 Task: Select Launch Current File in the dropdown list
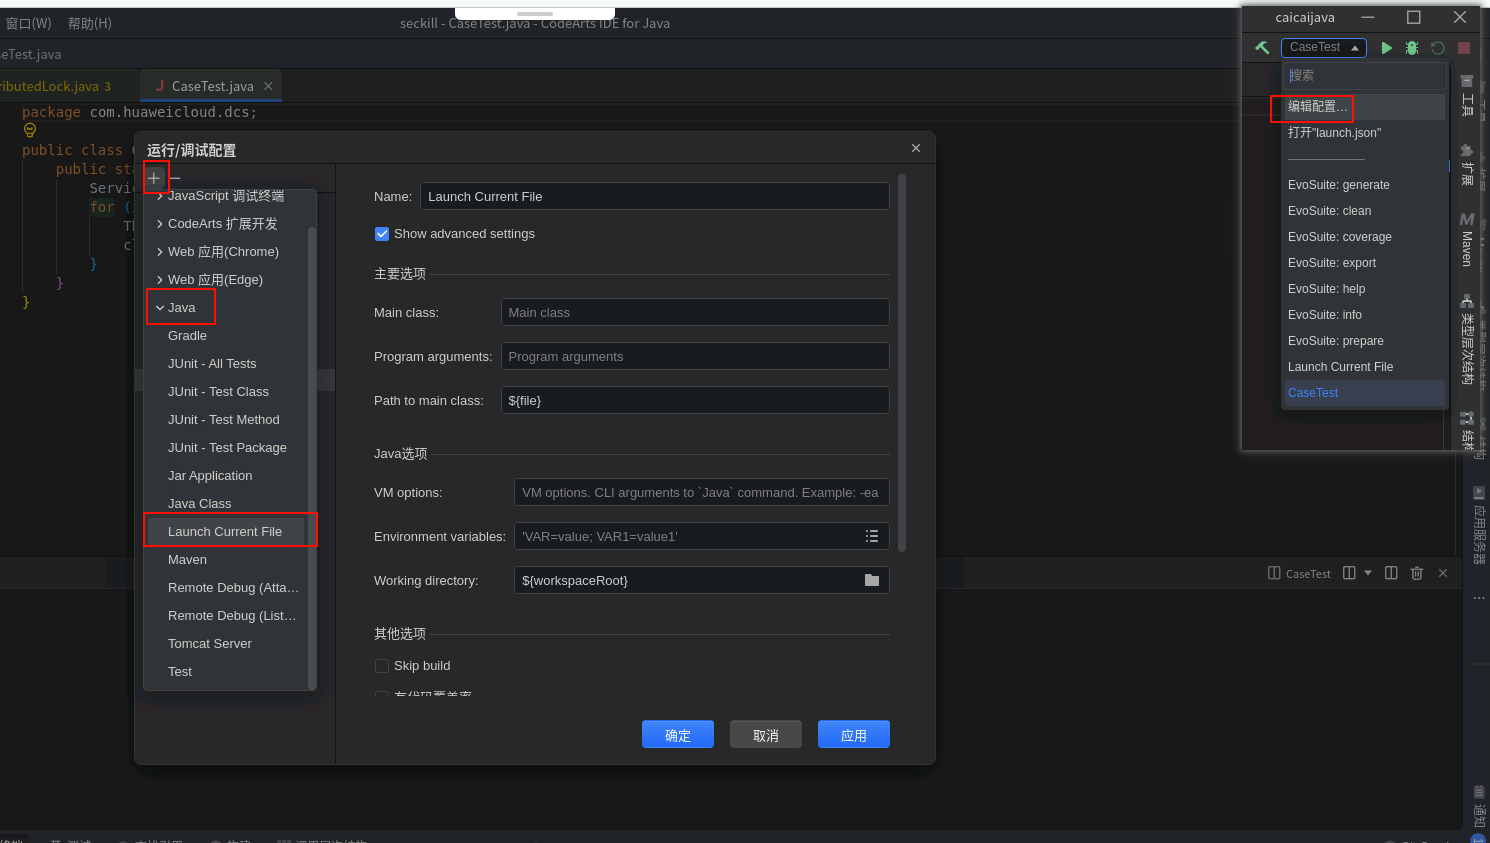tap(1364, 367)
